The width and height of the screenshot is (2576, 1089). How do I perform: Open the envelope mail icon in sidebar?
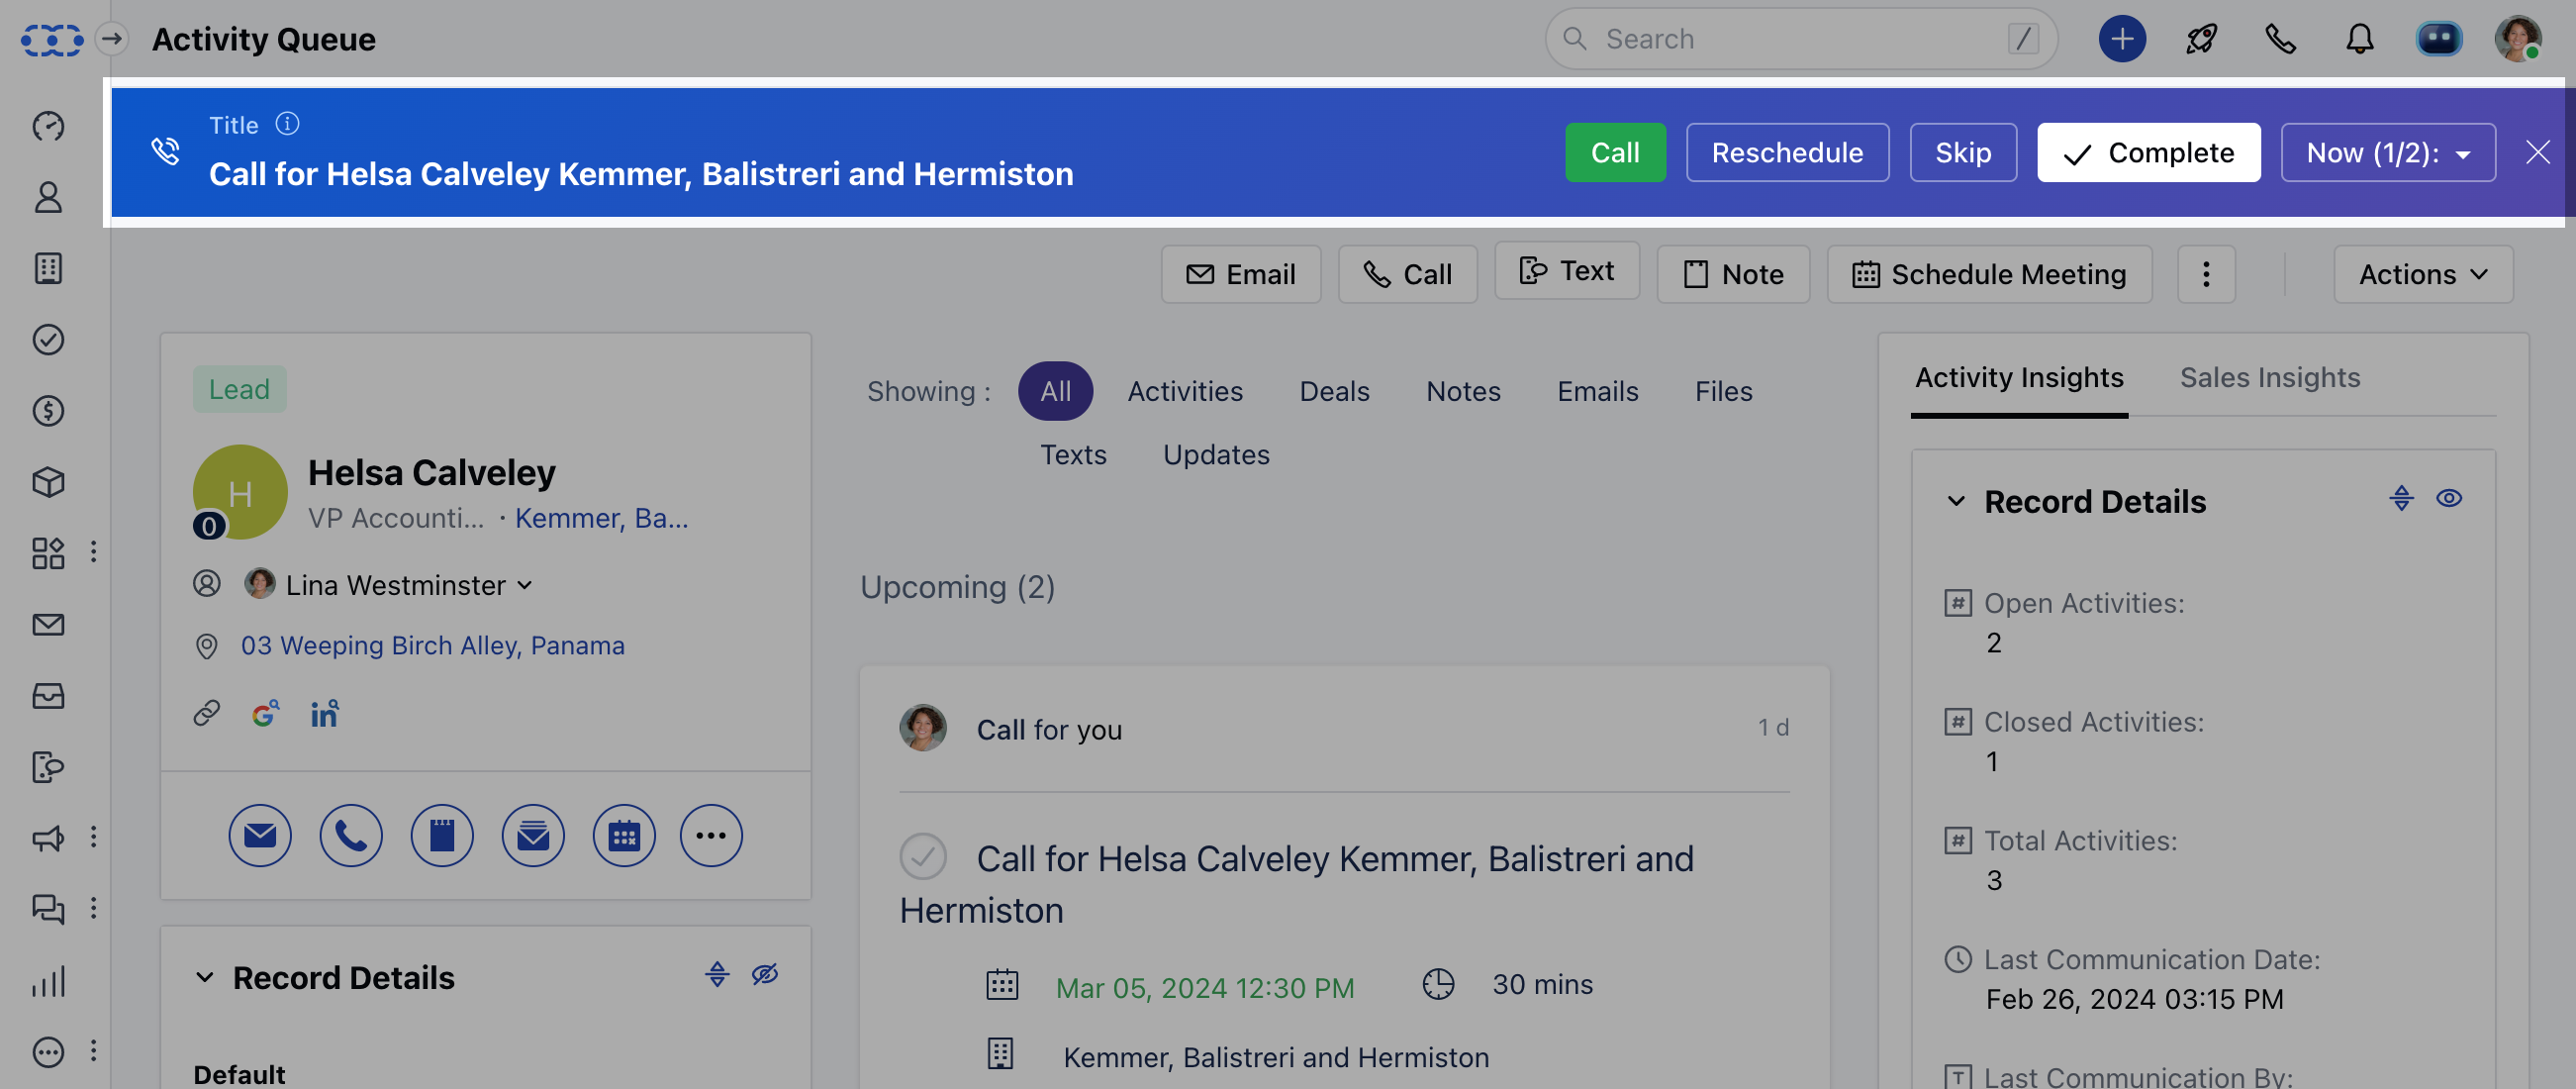pyautogui.click(x=48, y=625)
